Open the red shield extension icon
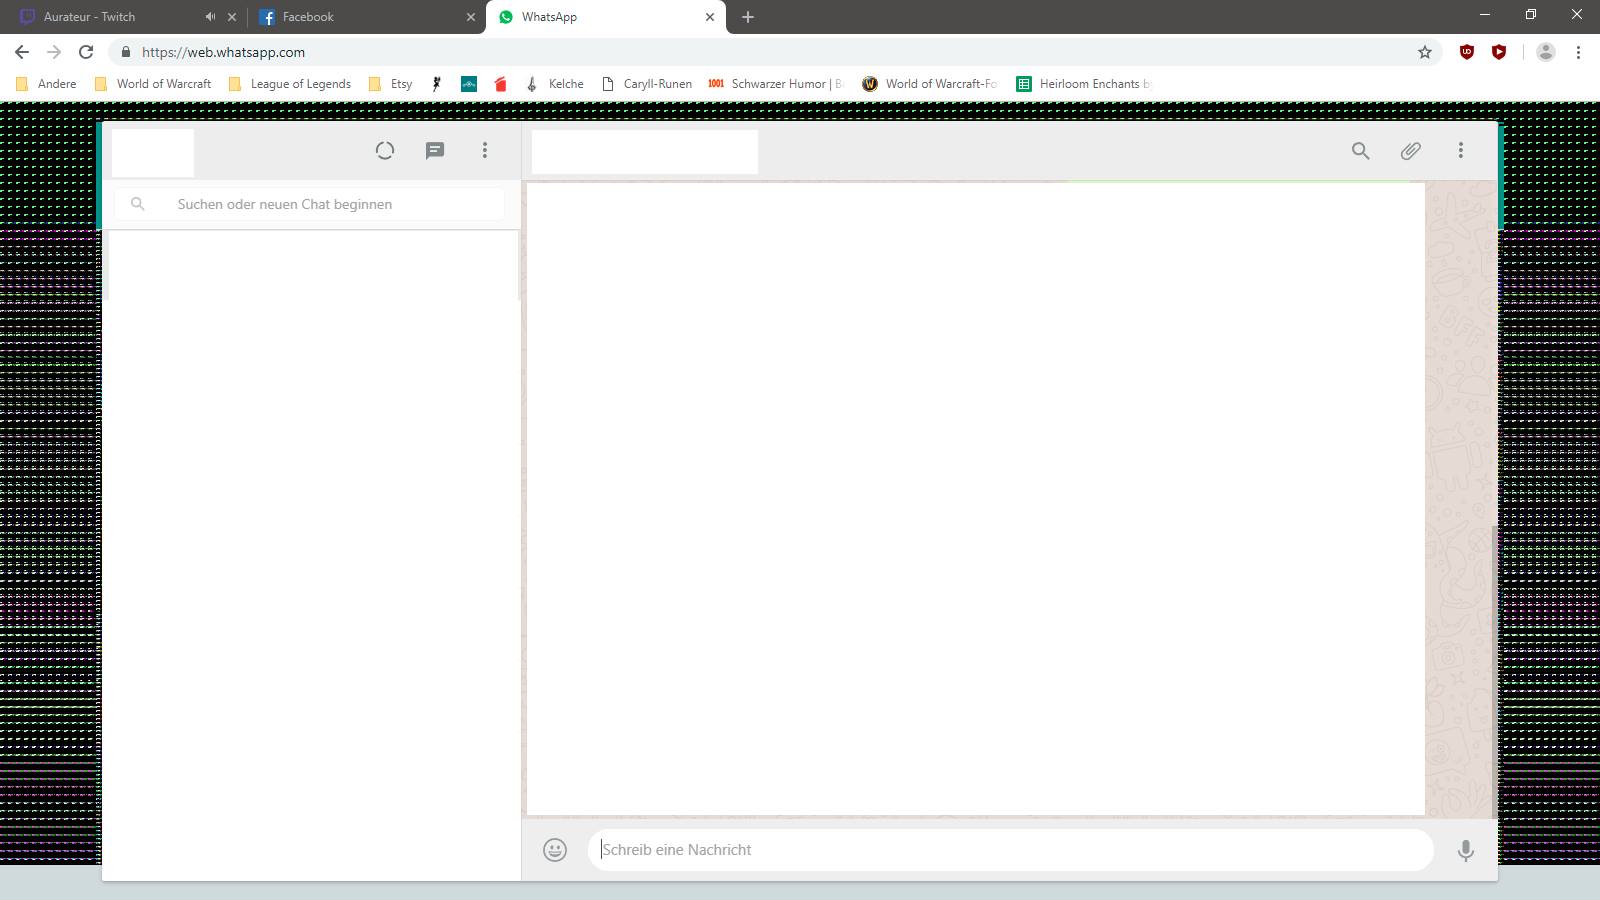 point(1499,52)
